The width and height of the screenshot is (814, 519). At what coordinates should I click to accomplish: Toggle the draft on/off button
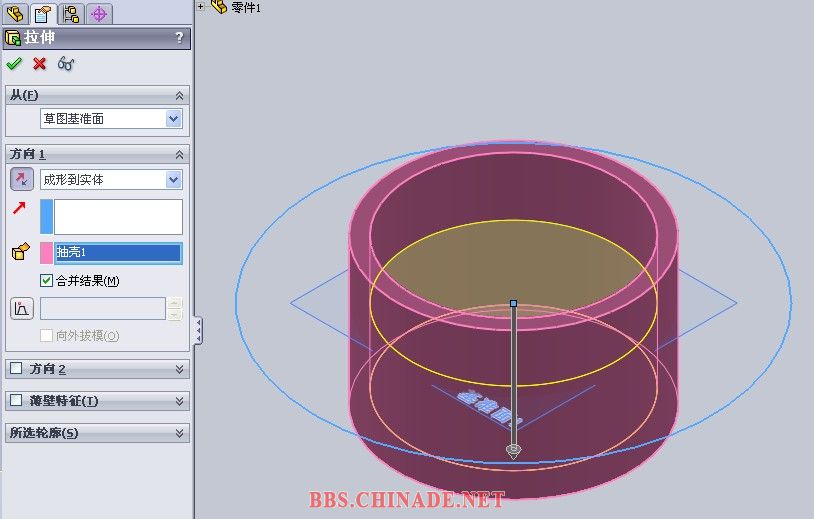pos(22,308)
